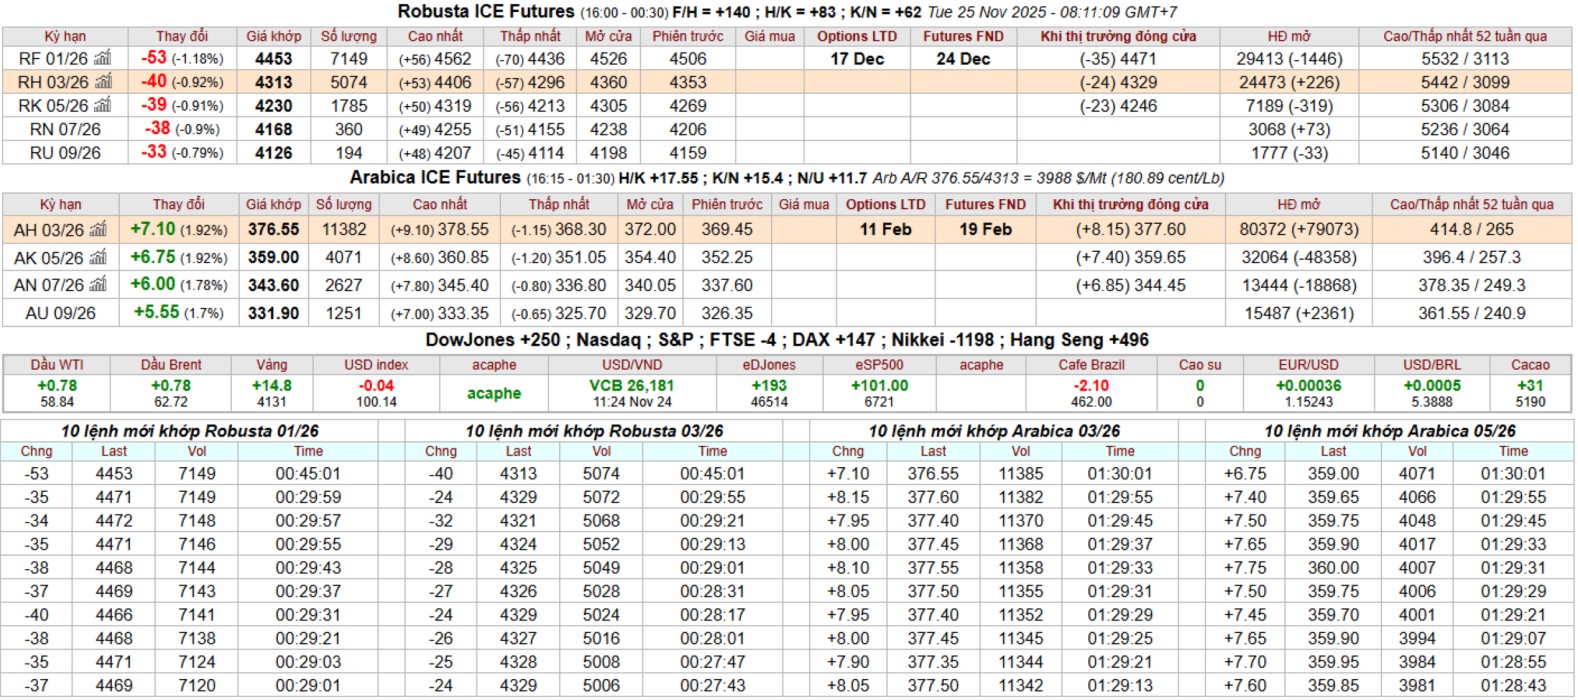
Task: Click '10 lệnh mới khớp Robusta 01/26' heading
Action: tap(190, 431)
